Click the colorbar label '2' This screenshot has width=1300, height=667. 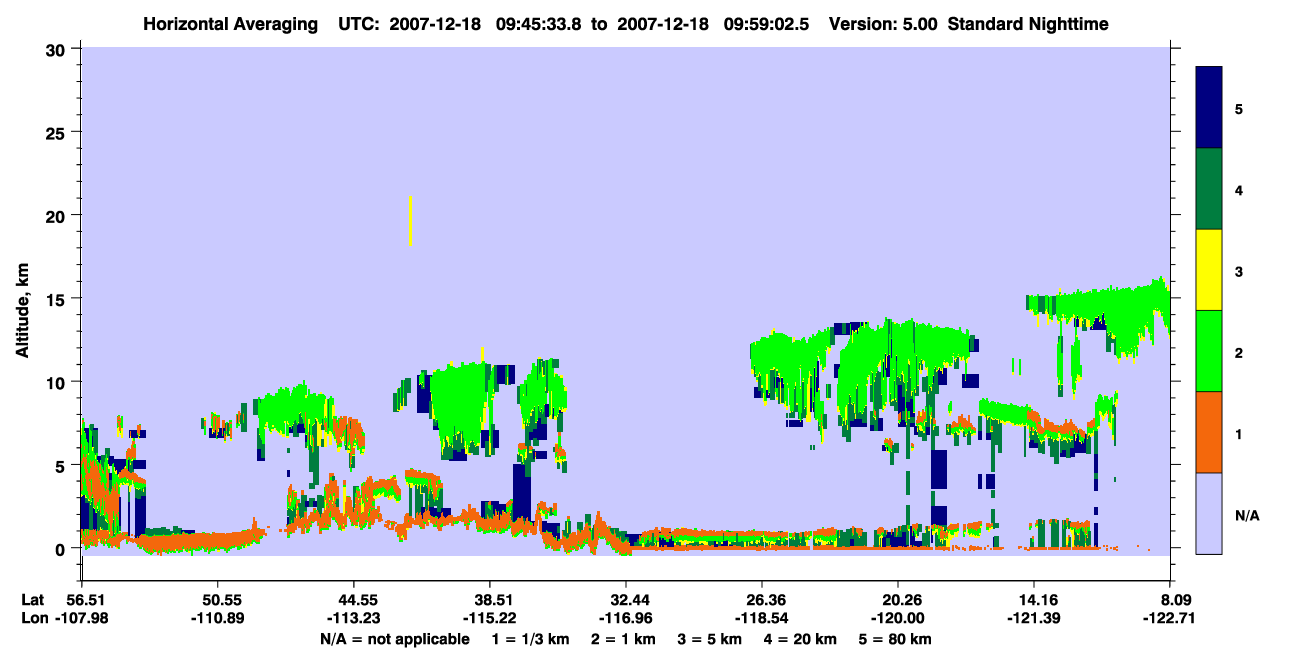click(x=1239, y=352)
